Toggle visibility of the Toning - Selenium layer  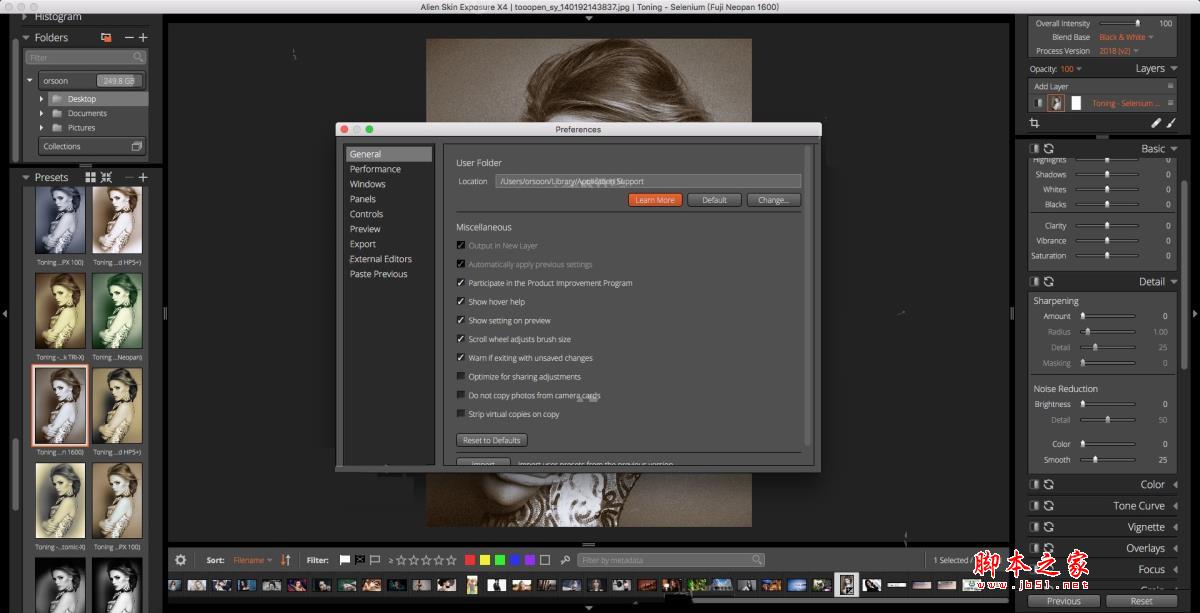(1038, 103)
